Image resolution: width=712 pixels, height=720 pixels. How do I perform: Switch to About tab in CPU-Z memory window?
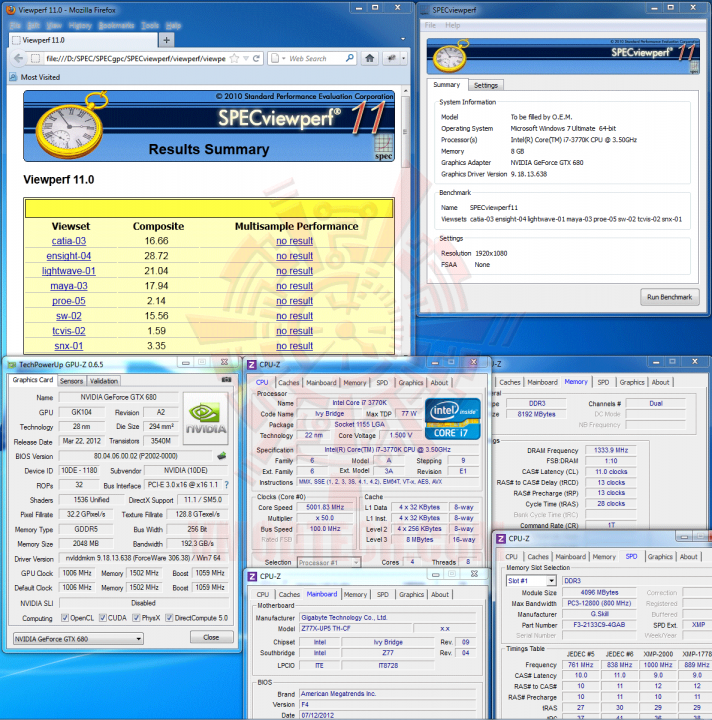[660, 382]
